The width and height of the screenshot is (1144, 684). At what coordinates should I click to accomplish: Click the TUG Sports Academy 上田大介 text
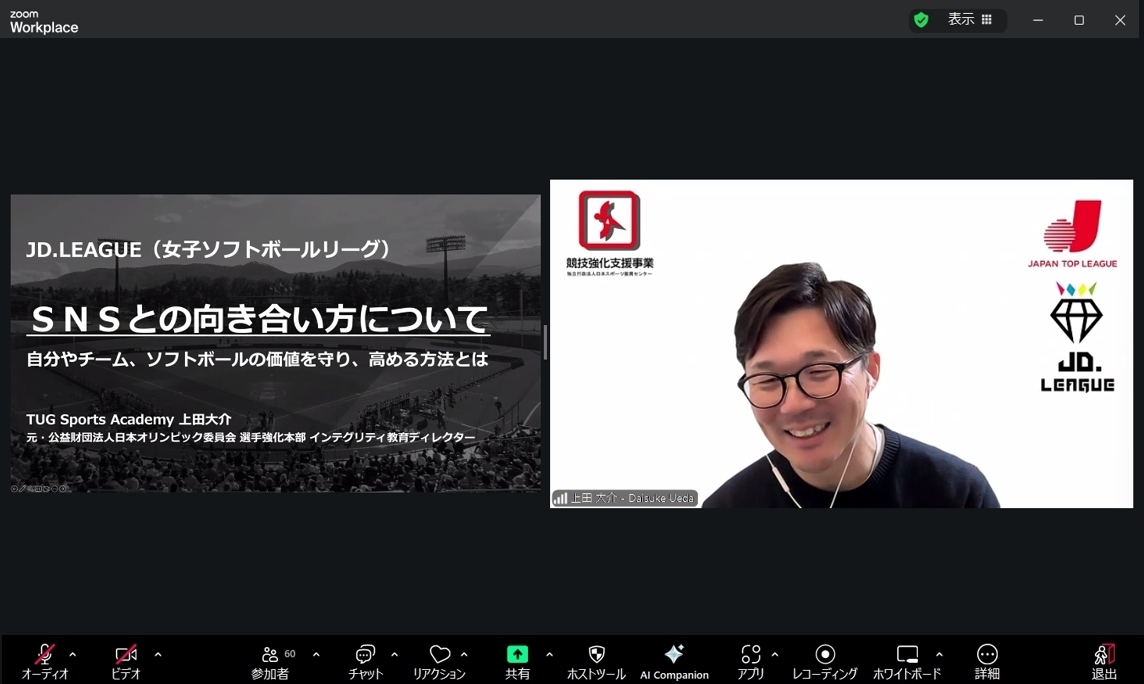click(128, 419)
